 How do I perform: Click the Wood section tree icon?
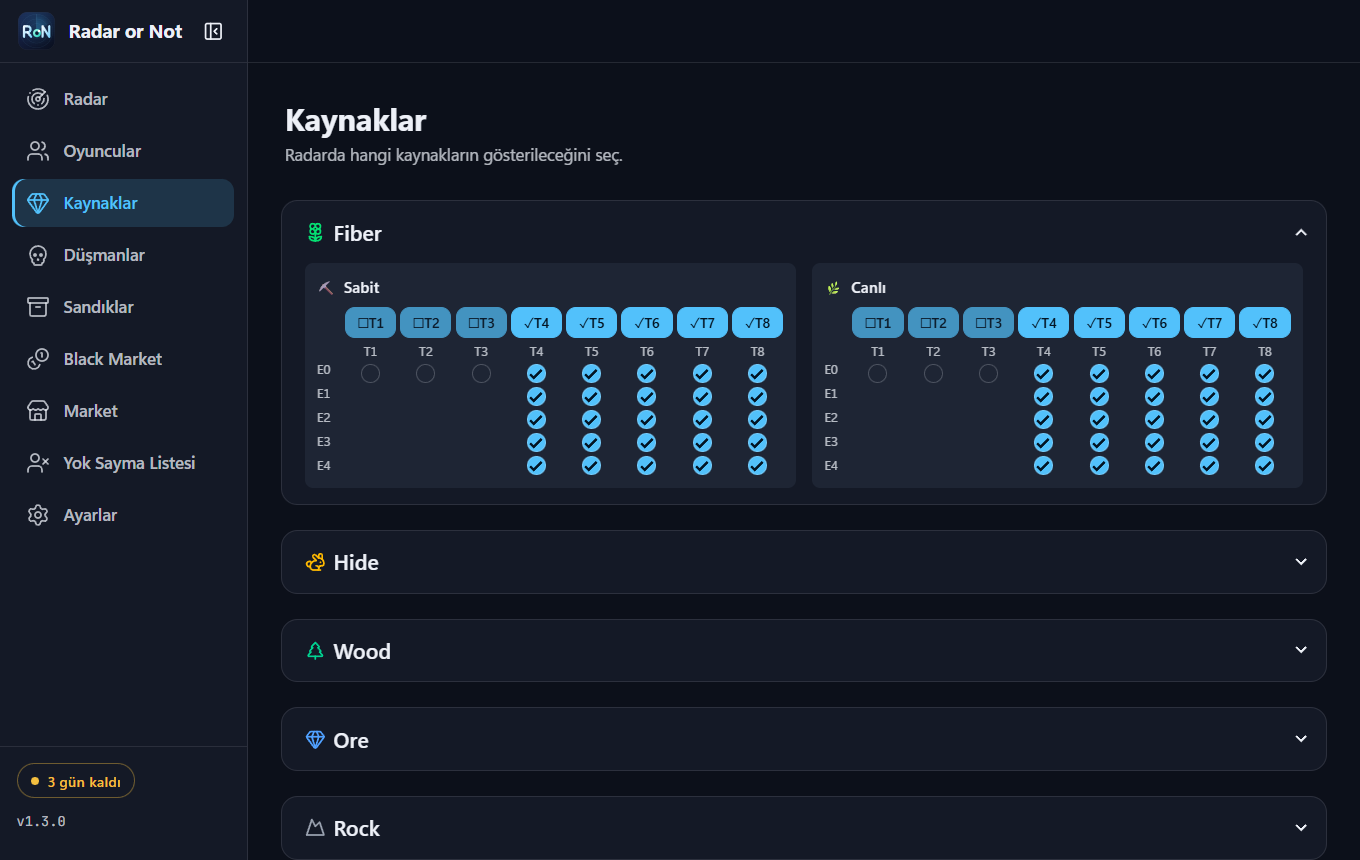[315, 651]
